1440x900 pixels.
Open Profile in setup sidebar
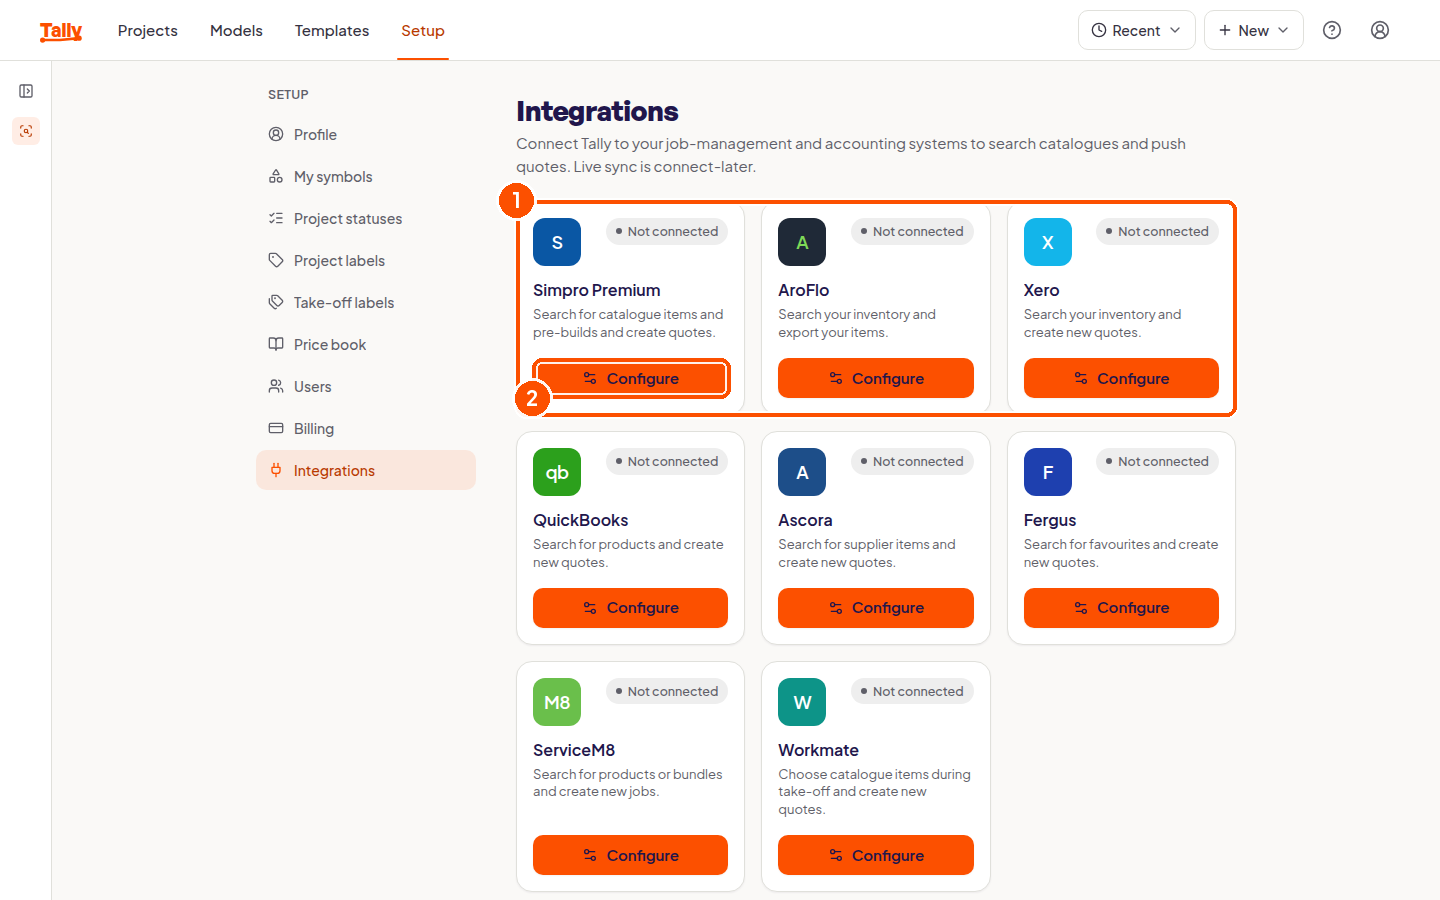tap(366, 135)
